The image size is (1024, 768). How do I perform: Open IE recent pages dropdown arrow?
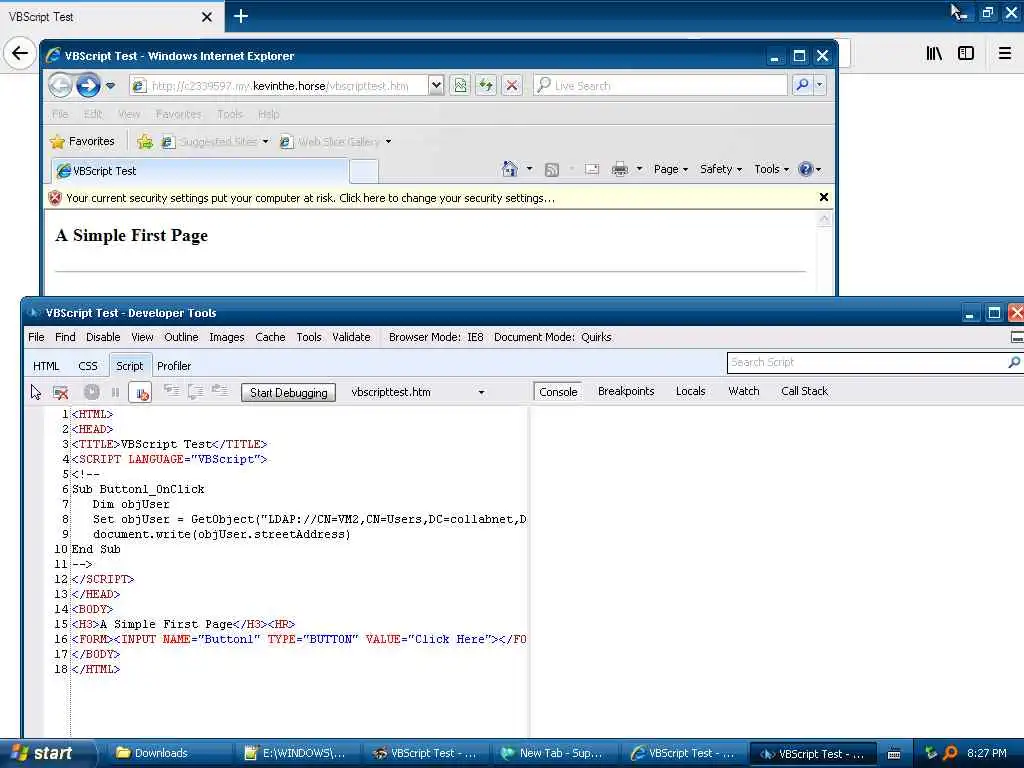click(110, 86)
